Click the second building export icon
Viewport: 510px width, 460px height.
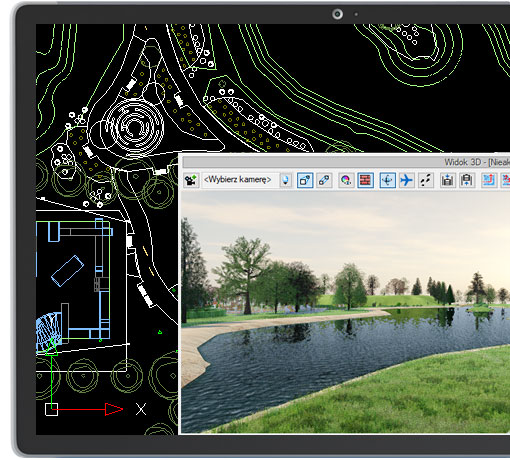(467, 180)
